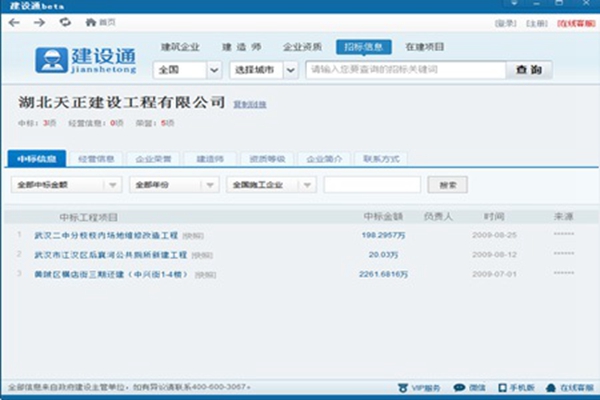Viewport: 600px width, 400px height.
Task: Select 招标信息 in the top navigation
Action: pyautogui.click(x=364, y=47)
